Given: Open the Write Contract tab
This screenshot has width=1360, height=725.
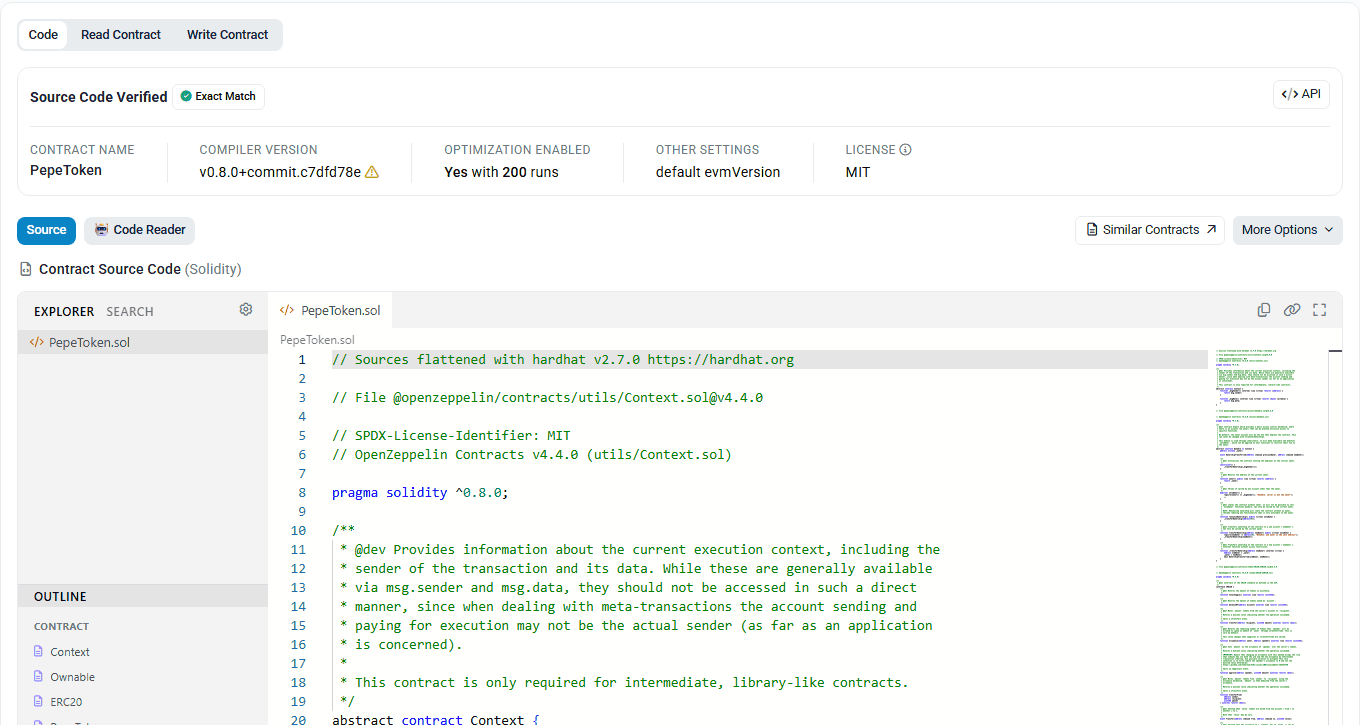Looking at the screenshot, I should point(228,34).
